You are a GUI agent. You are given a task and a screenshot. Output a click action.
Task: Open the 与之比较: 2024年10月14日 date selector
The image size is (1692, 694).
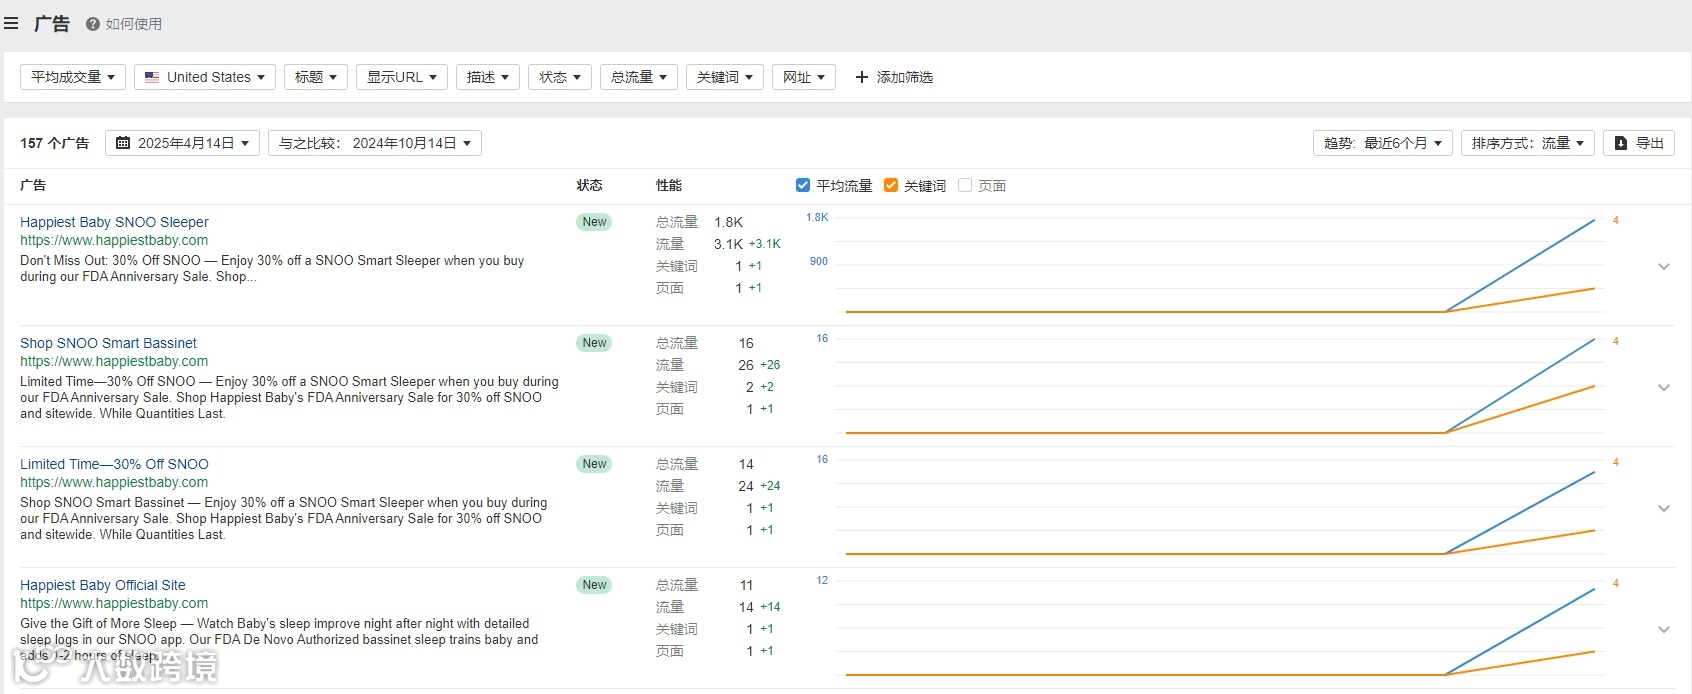coord(375,143)
